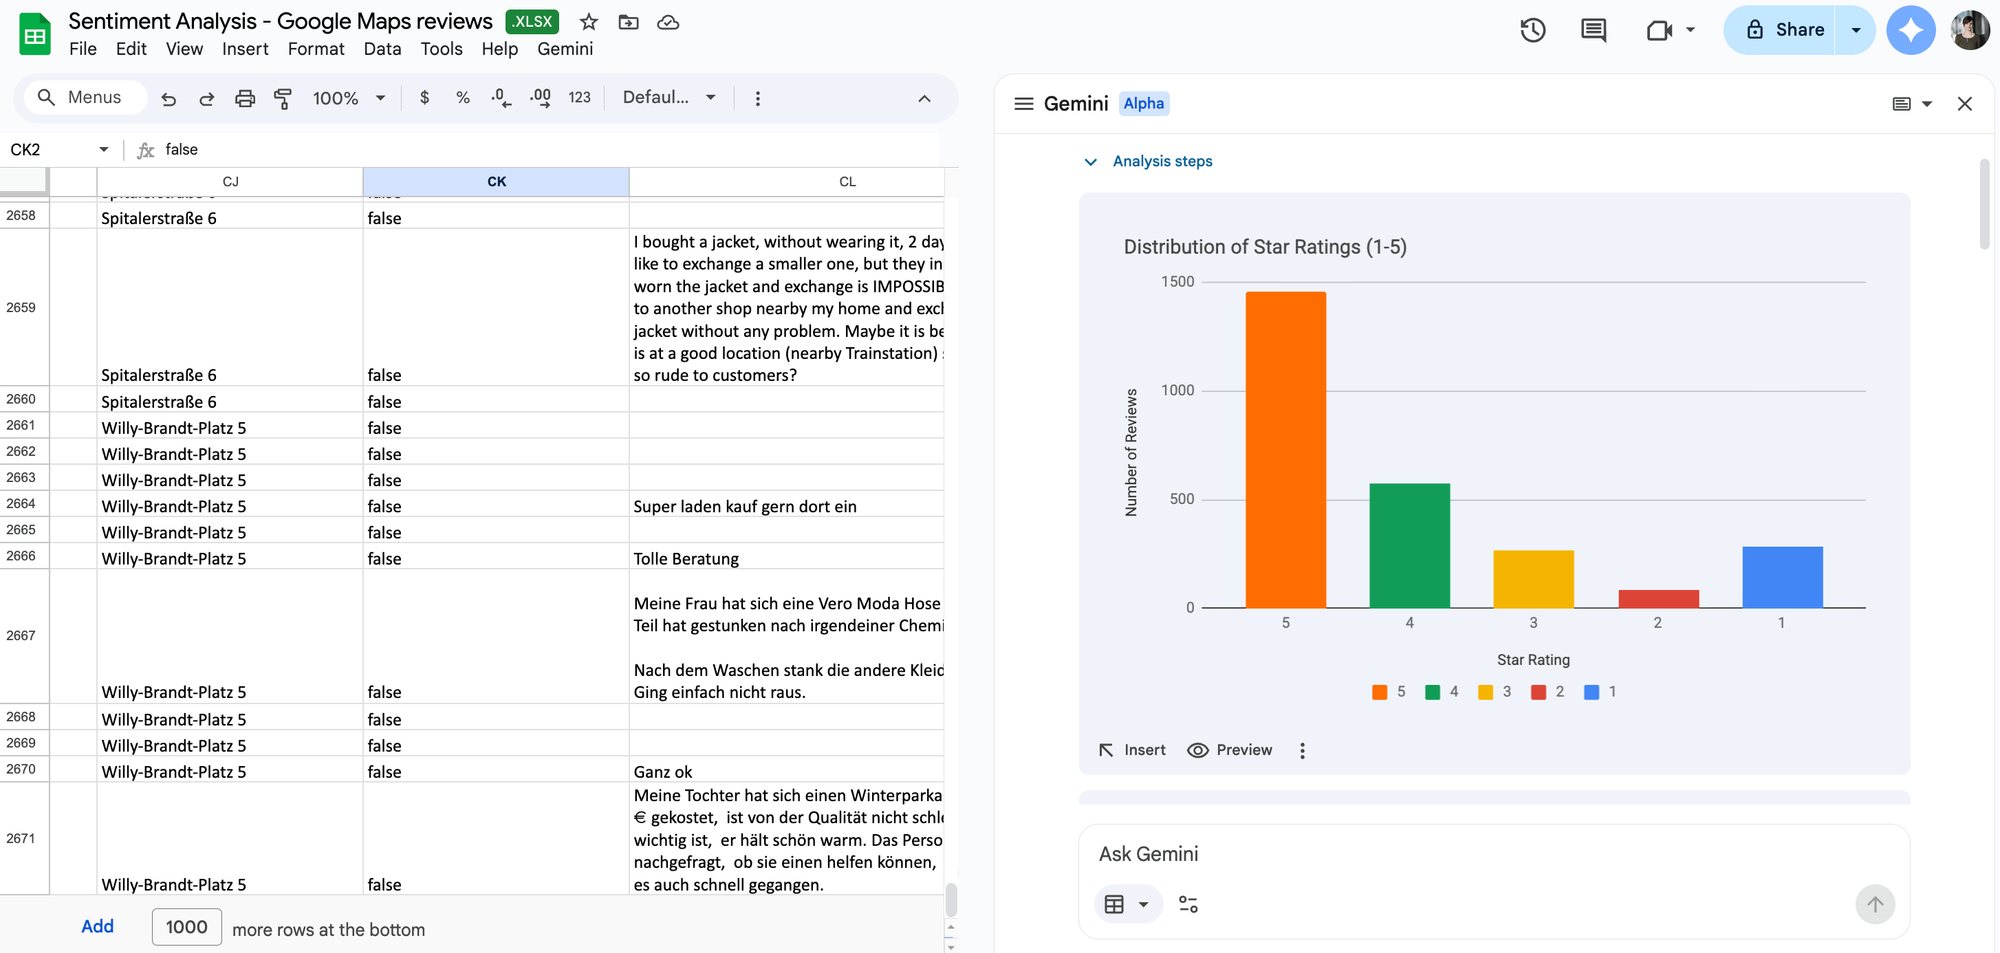Image resolution: width=2000 pixels, height=953 pixels.
Task: Collapse the Analysis steps section
Action: click(x=1090, y=161)
